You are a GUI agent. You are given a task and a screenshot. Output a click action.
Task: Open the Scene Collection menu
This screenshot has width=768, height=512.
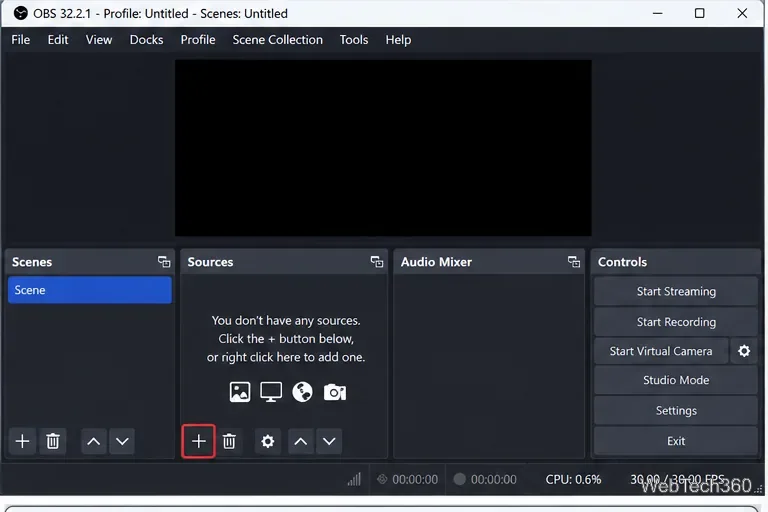277,40
